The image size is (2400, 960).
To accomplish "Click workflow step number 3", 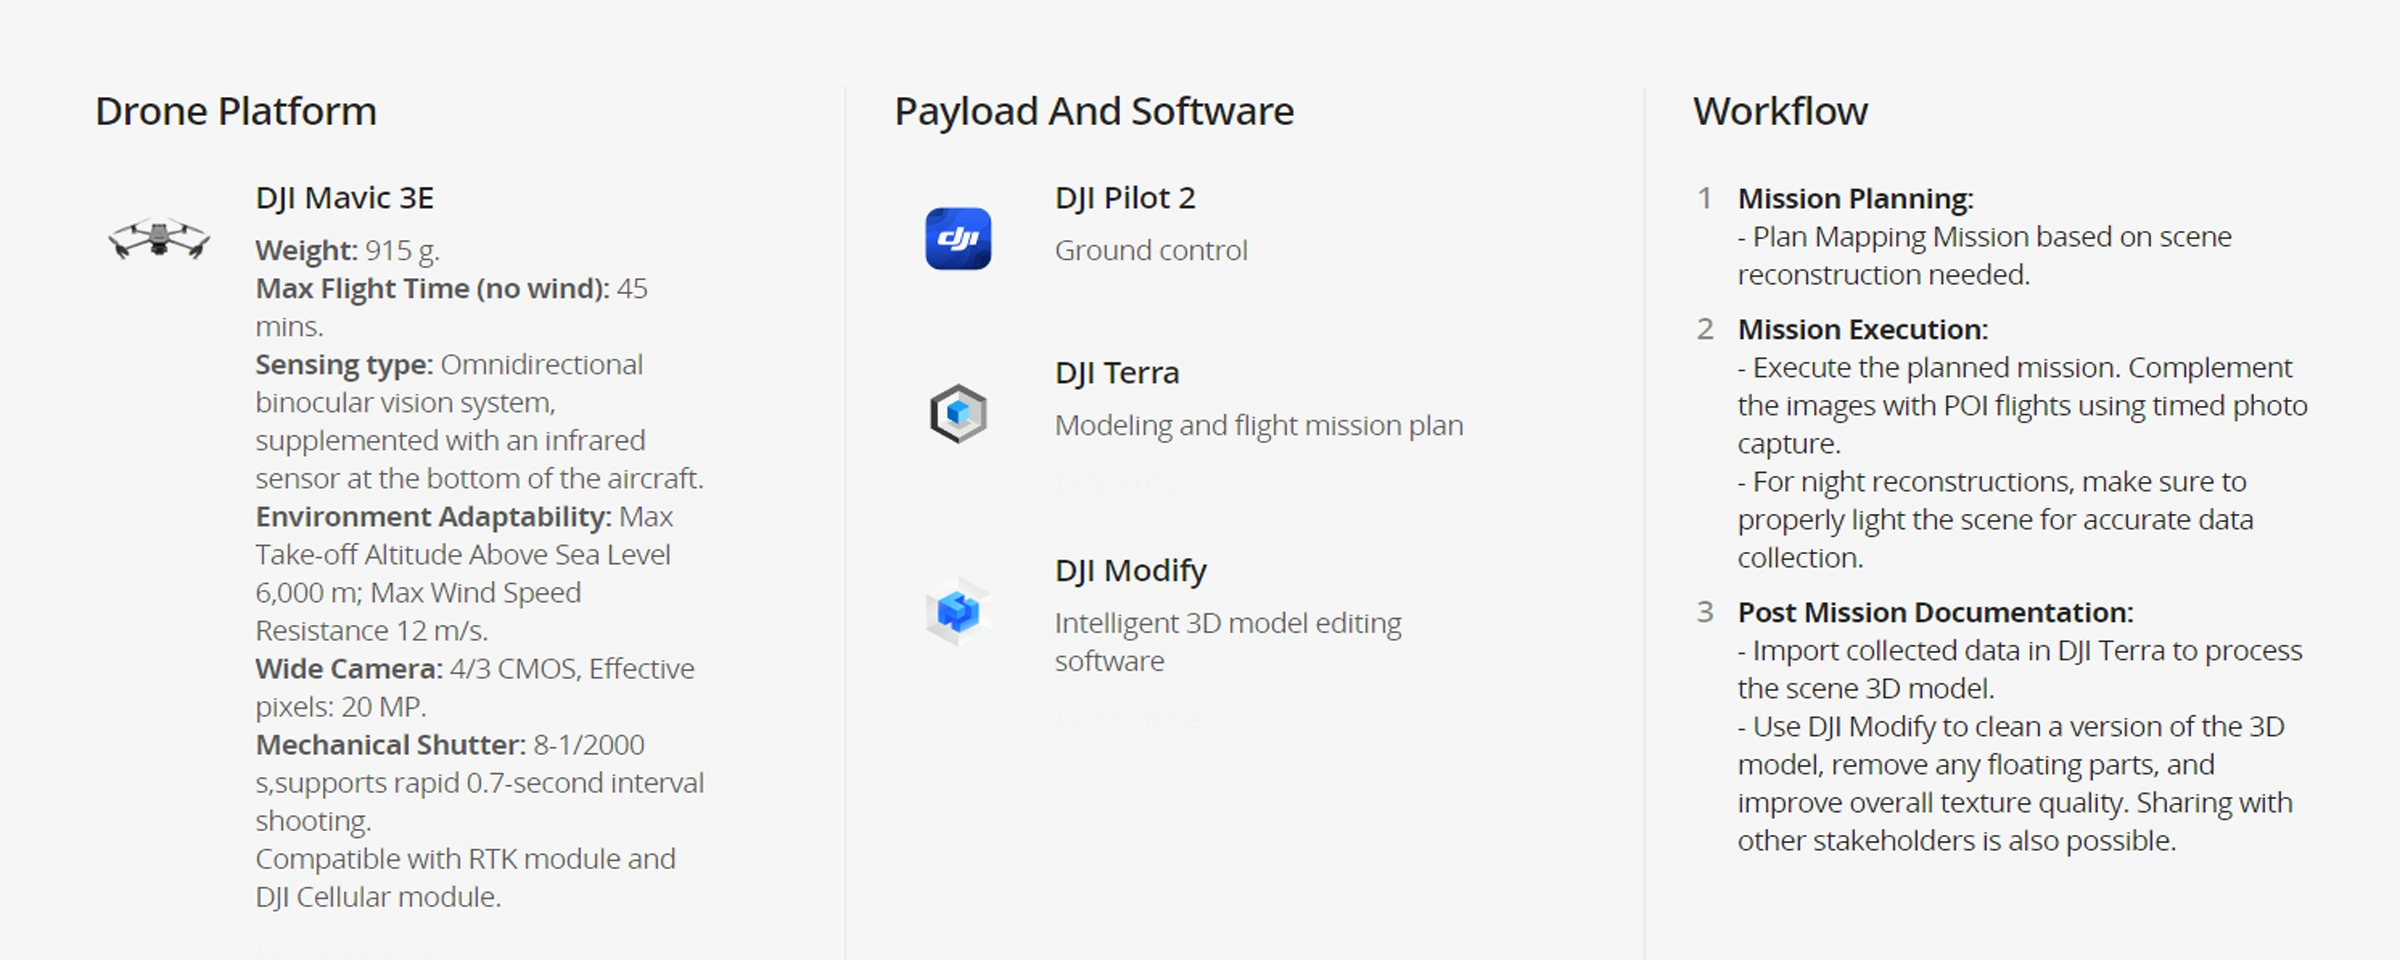I will [x=1704, y=612].
